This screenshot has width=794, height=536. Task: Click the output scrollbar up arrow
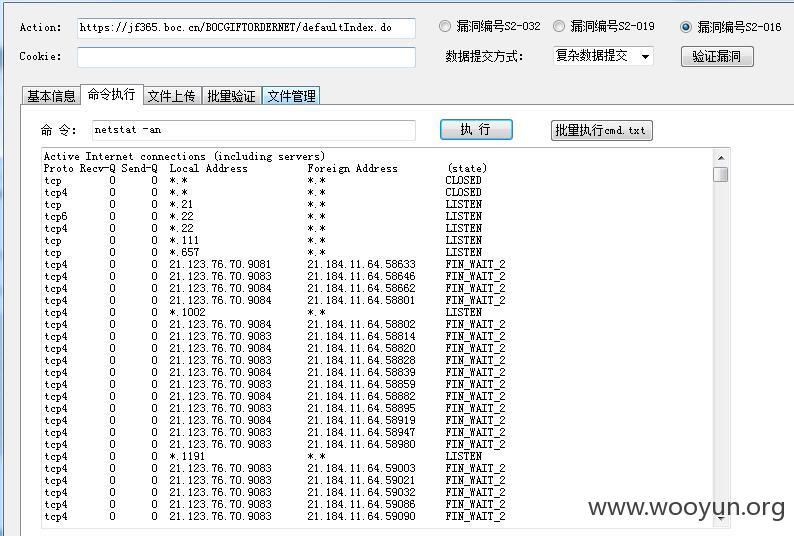721,158
